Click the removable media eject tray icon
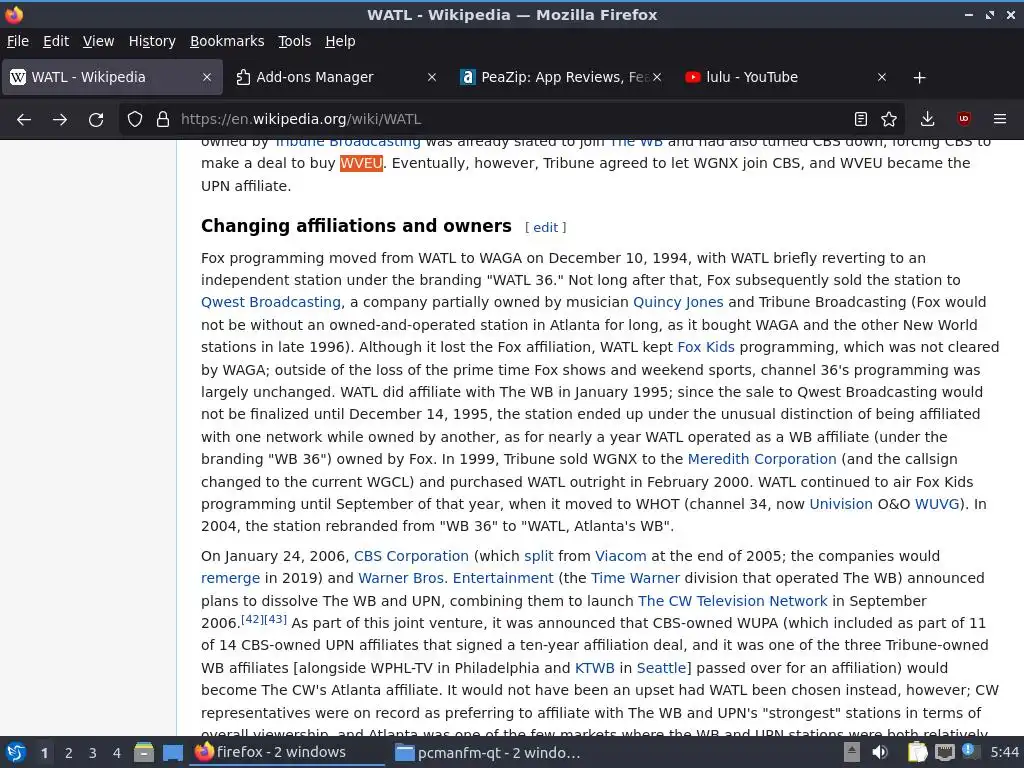Viewport: 1024px width, 768px height. [x=852, y=752]
